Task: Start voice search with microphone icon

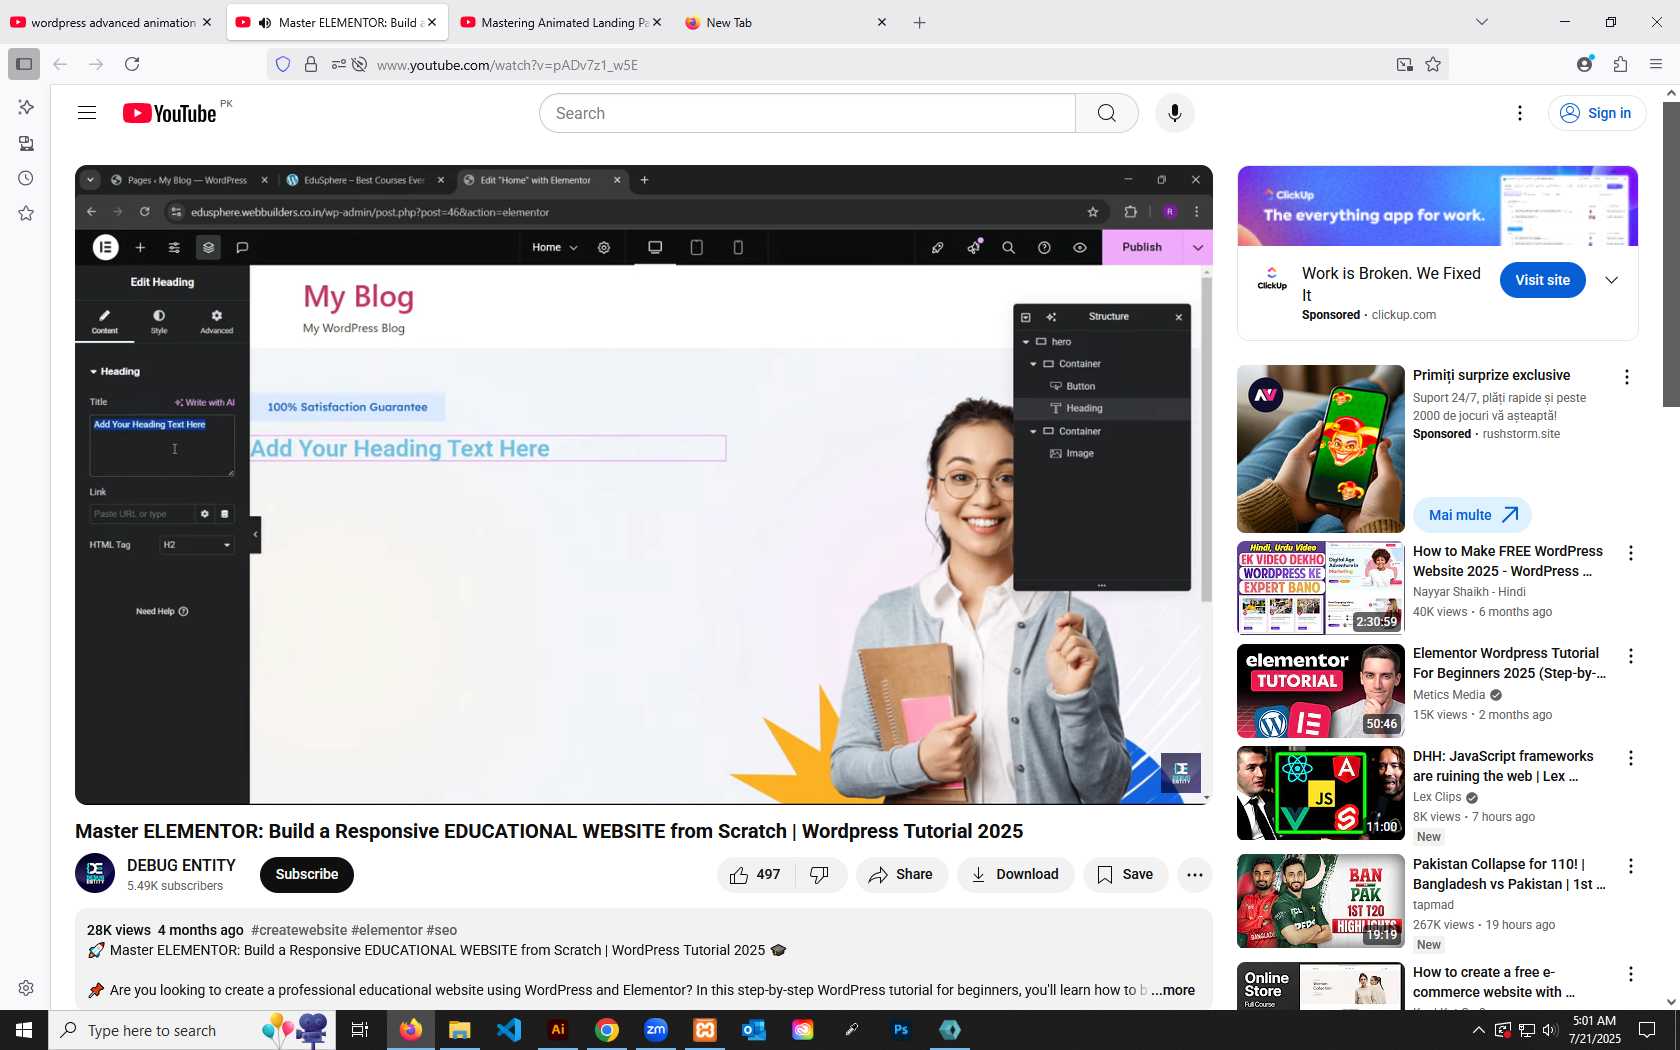Action: (1174, 113)
